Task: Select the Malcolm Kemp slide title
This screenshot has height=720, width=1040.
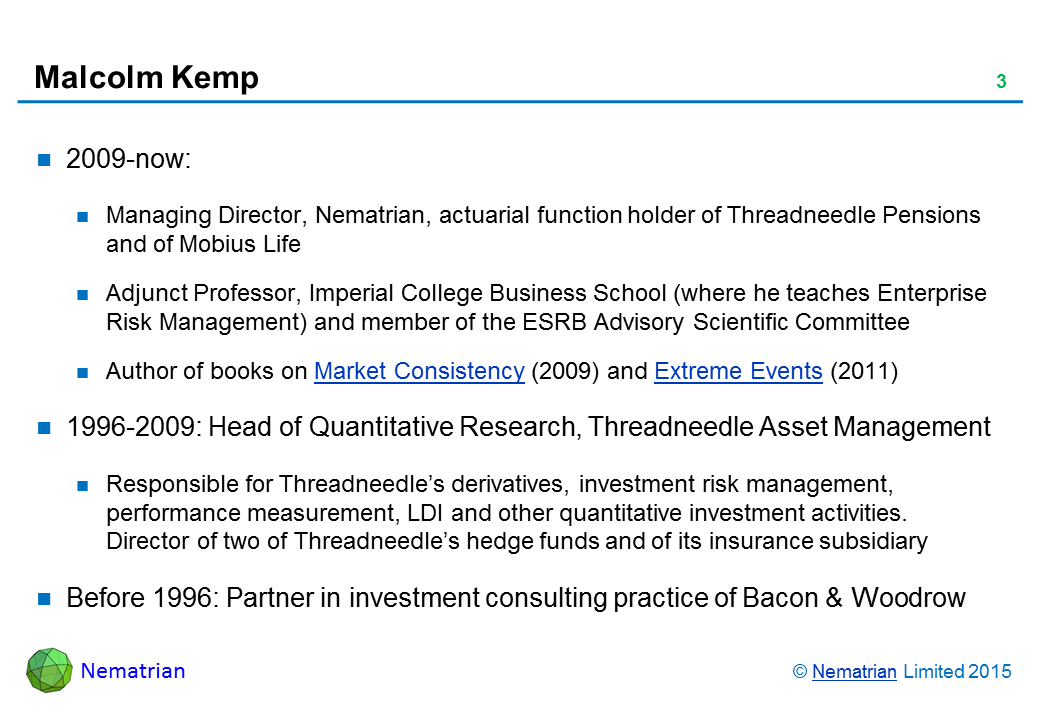Action: coord(146,78)
